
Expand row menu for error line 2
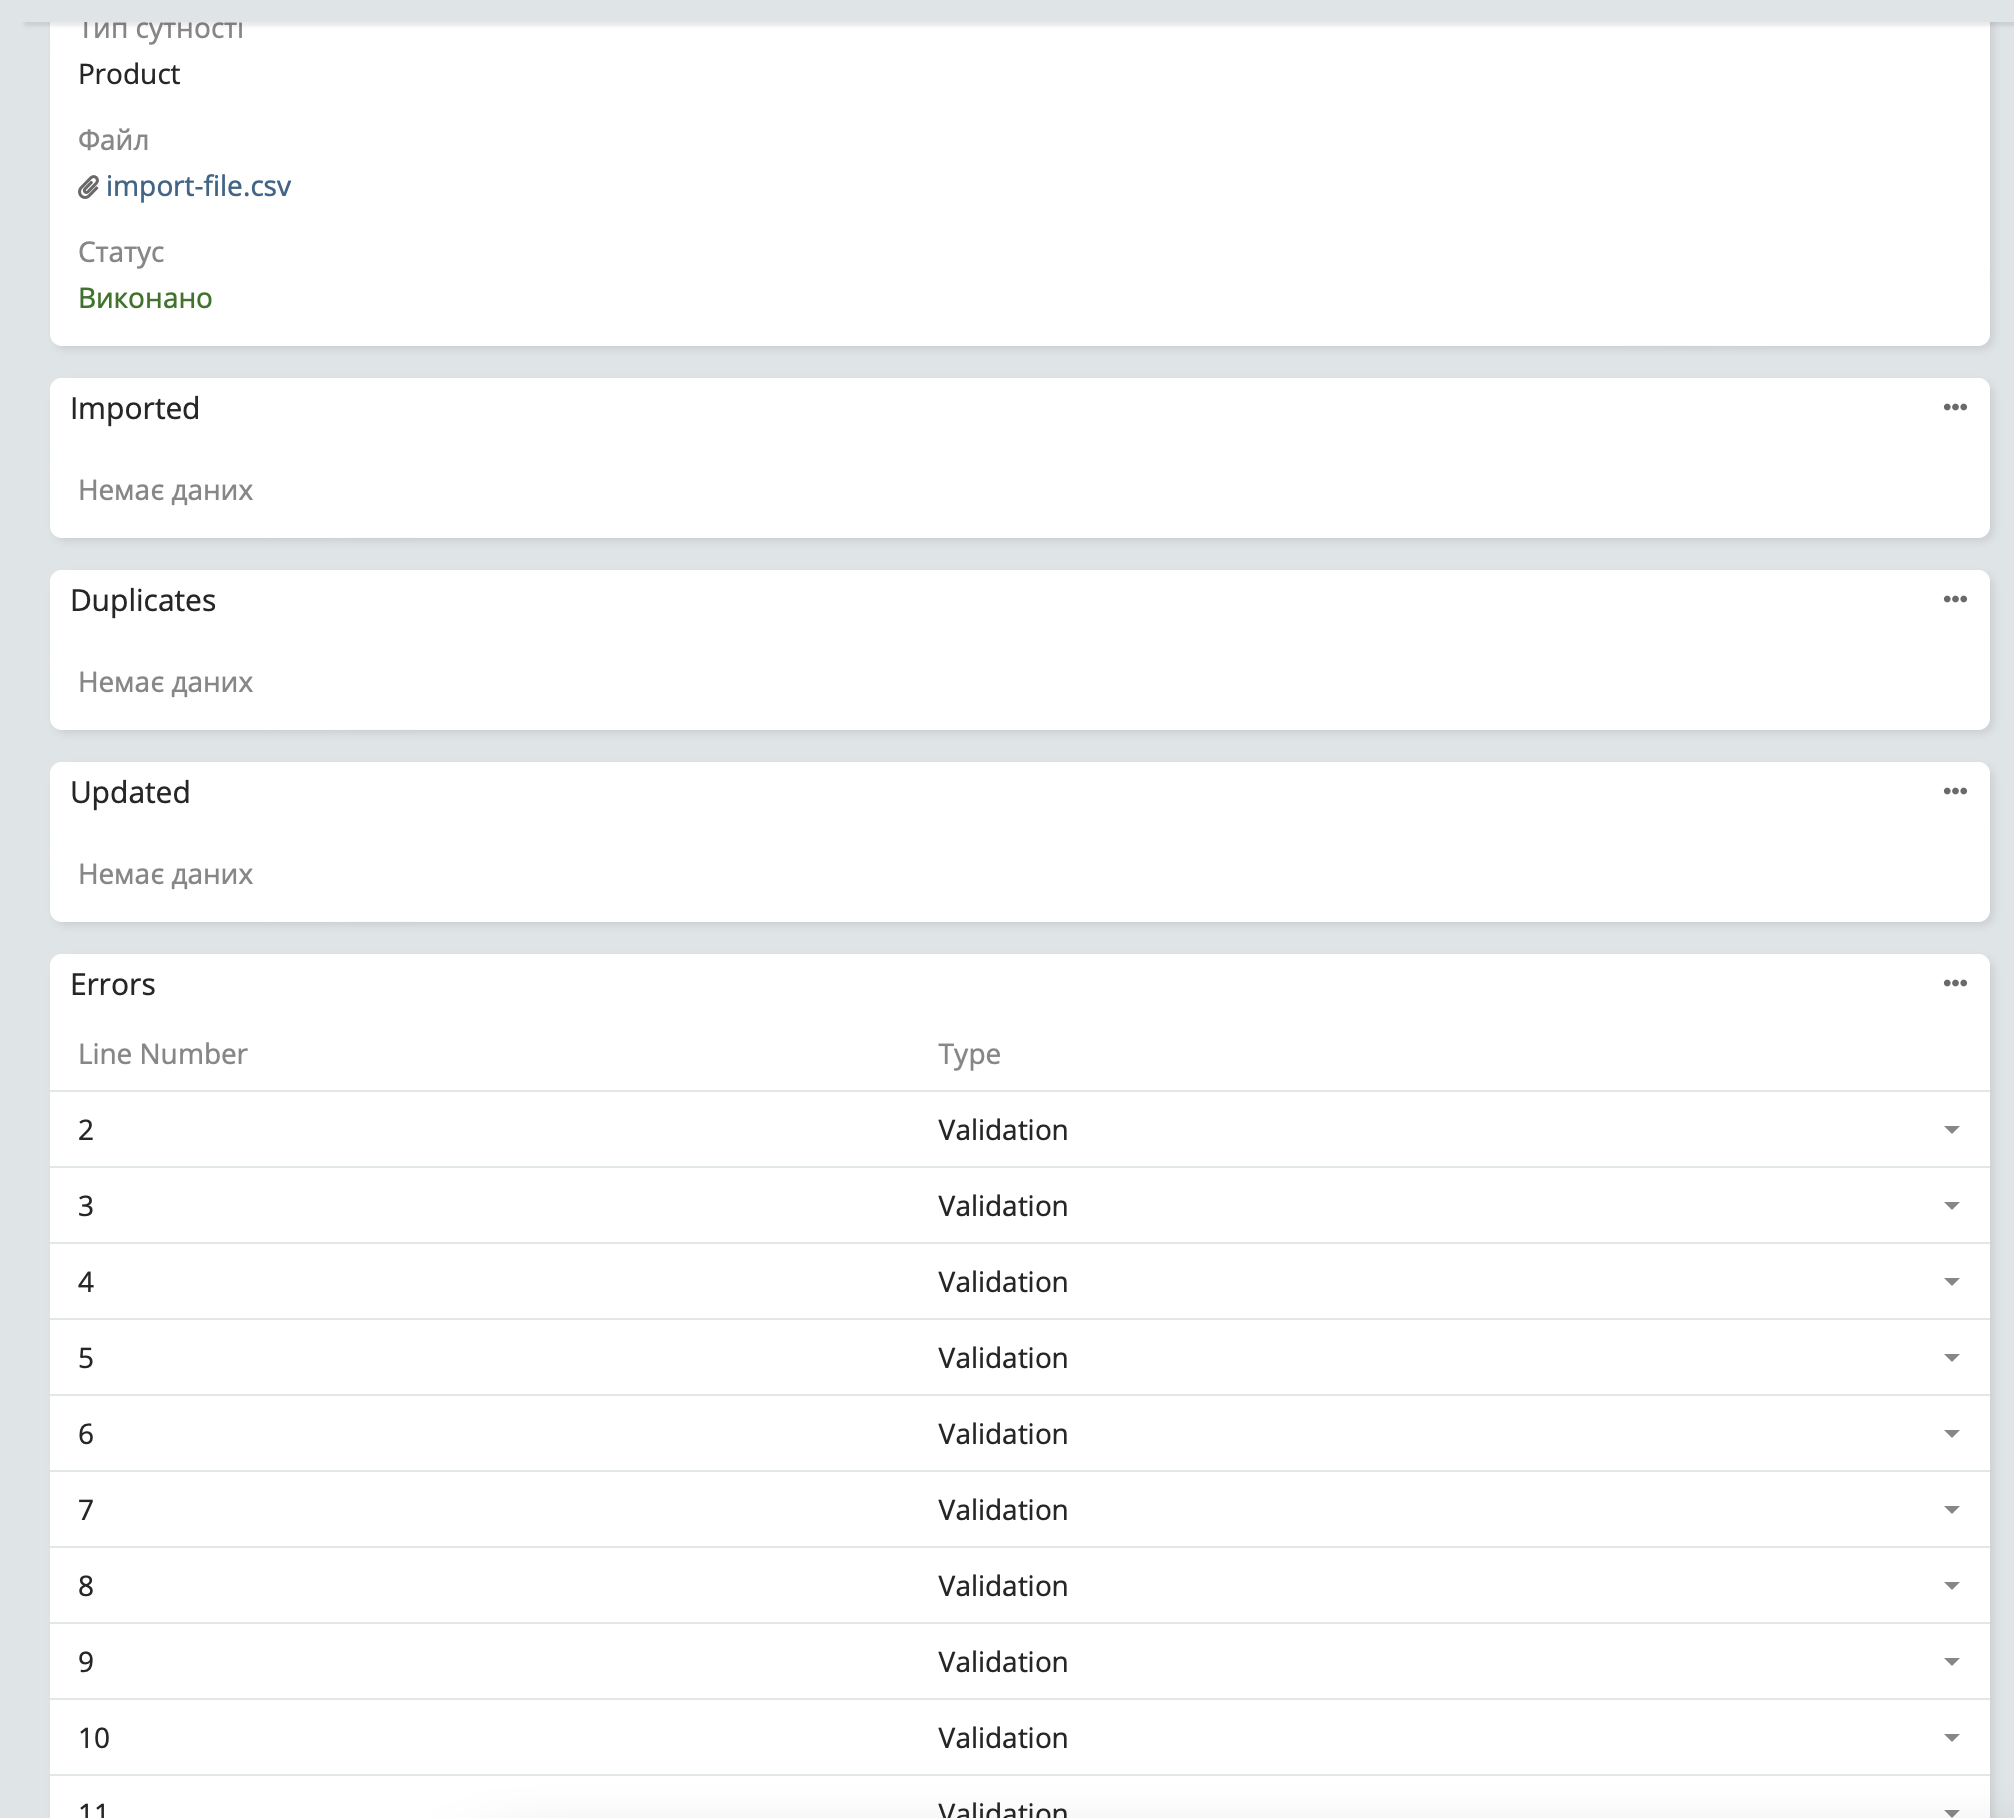point(1951,1130)
